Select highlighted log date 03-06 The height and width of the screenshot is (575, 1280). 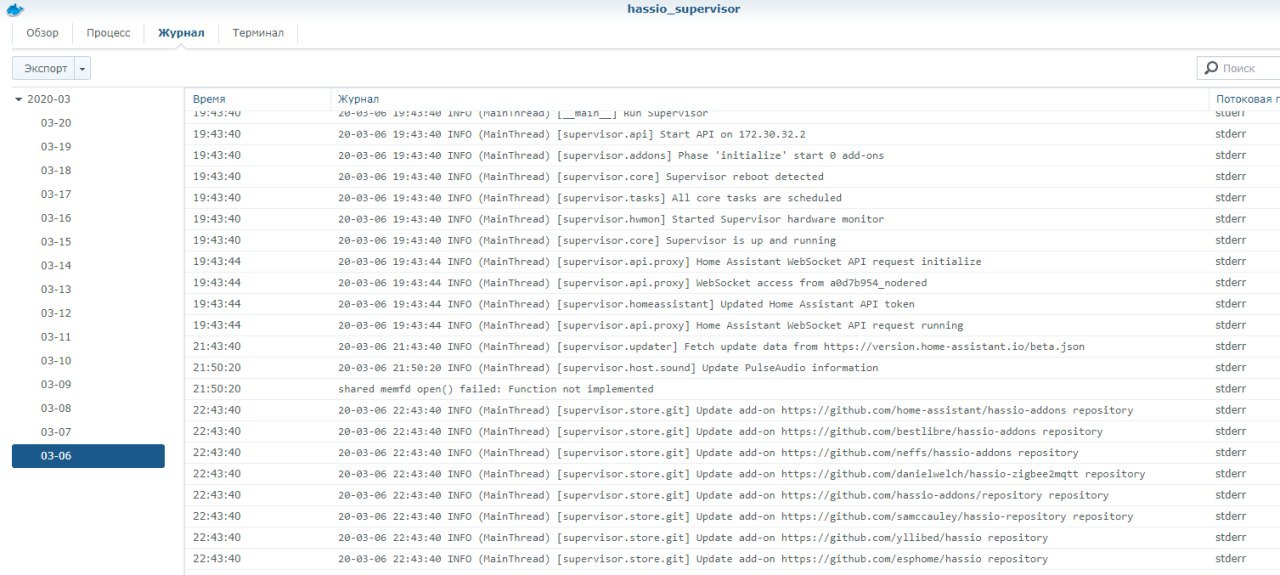coord(88,456)
